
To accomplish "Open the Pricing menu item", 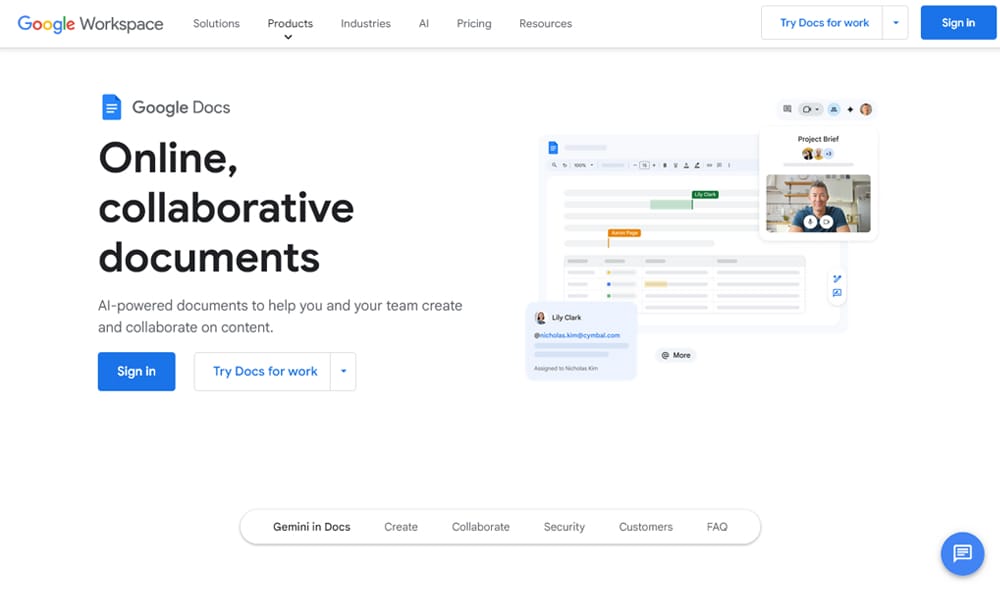I will point(473,23).
